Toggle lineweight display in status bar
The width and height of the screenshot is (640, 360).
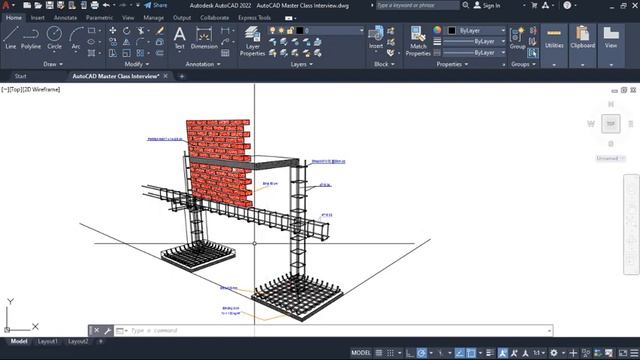[x=490, y=353]
